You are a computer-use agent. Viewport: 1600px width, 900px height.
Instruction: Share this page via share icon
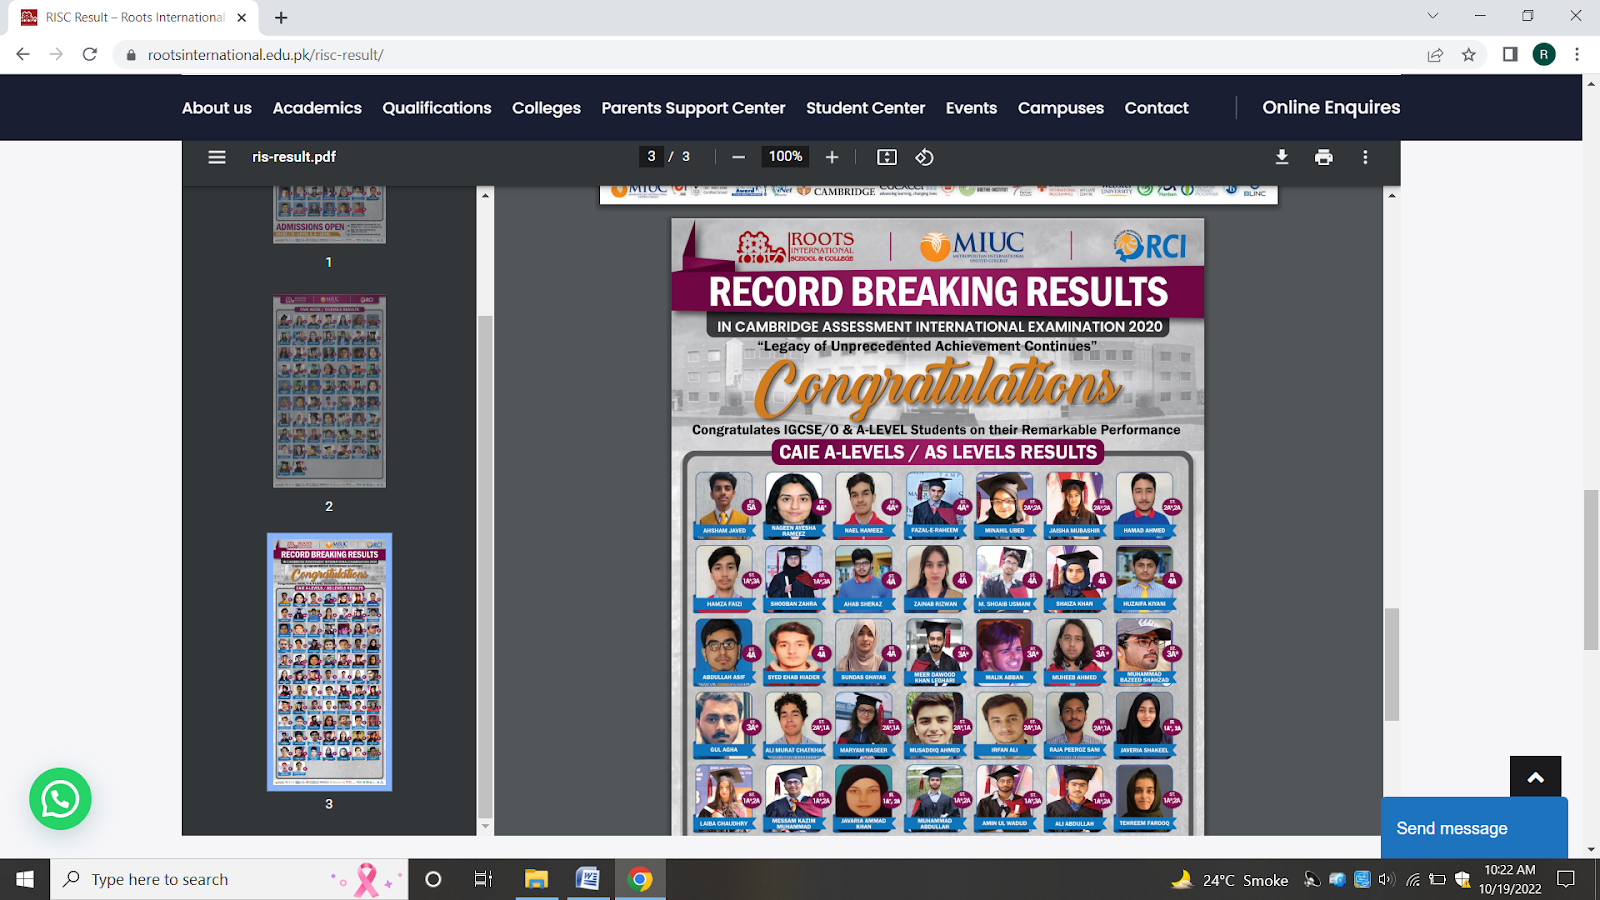click(1435, 55)
